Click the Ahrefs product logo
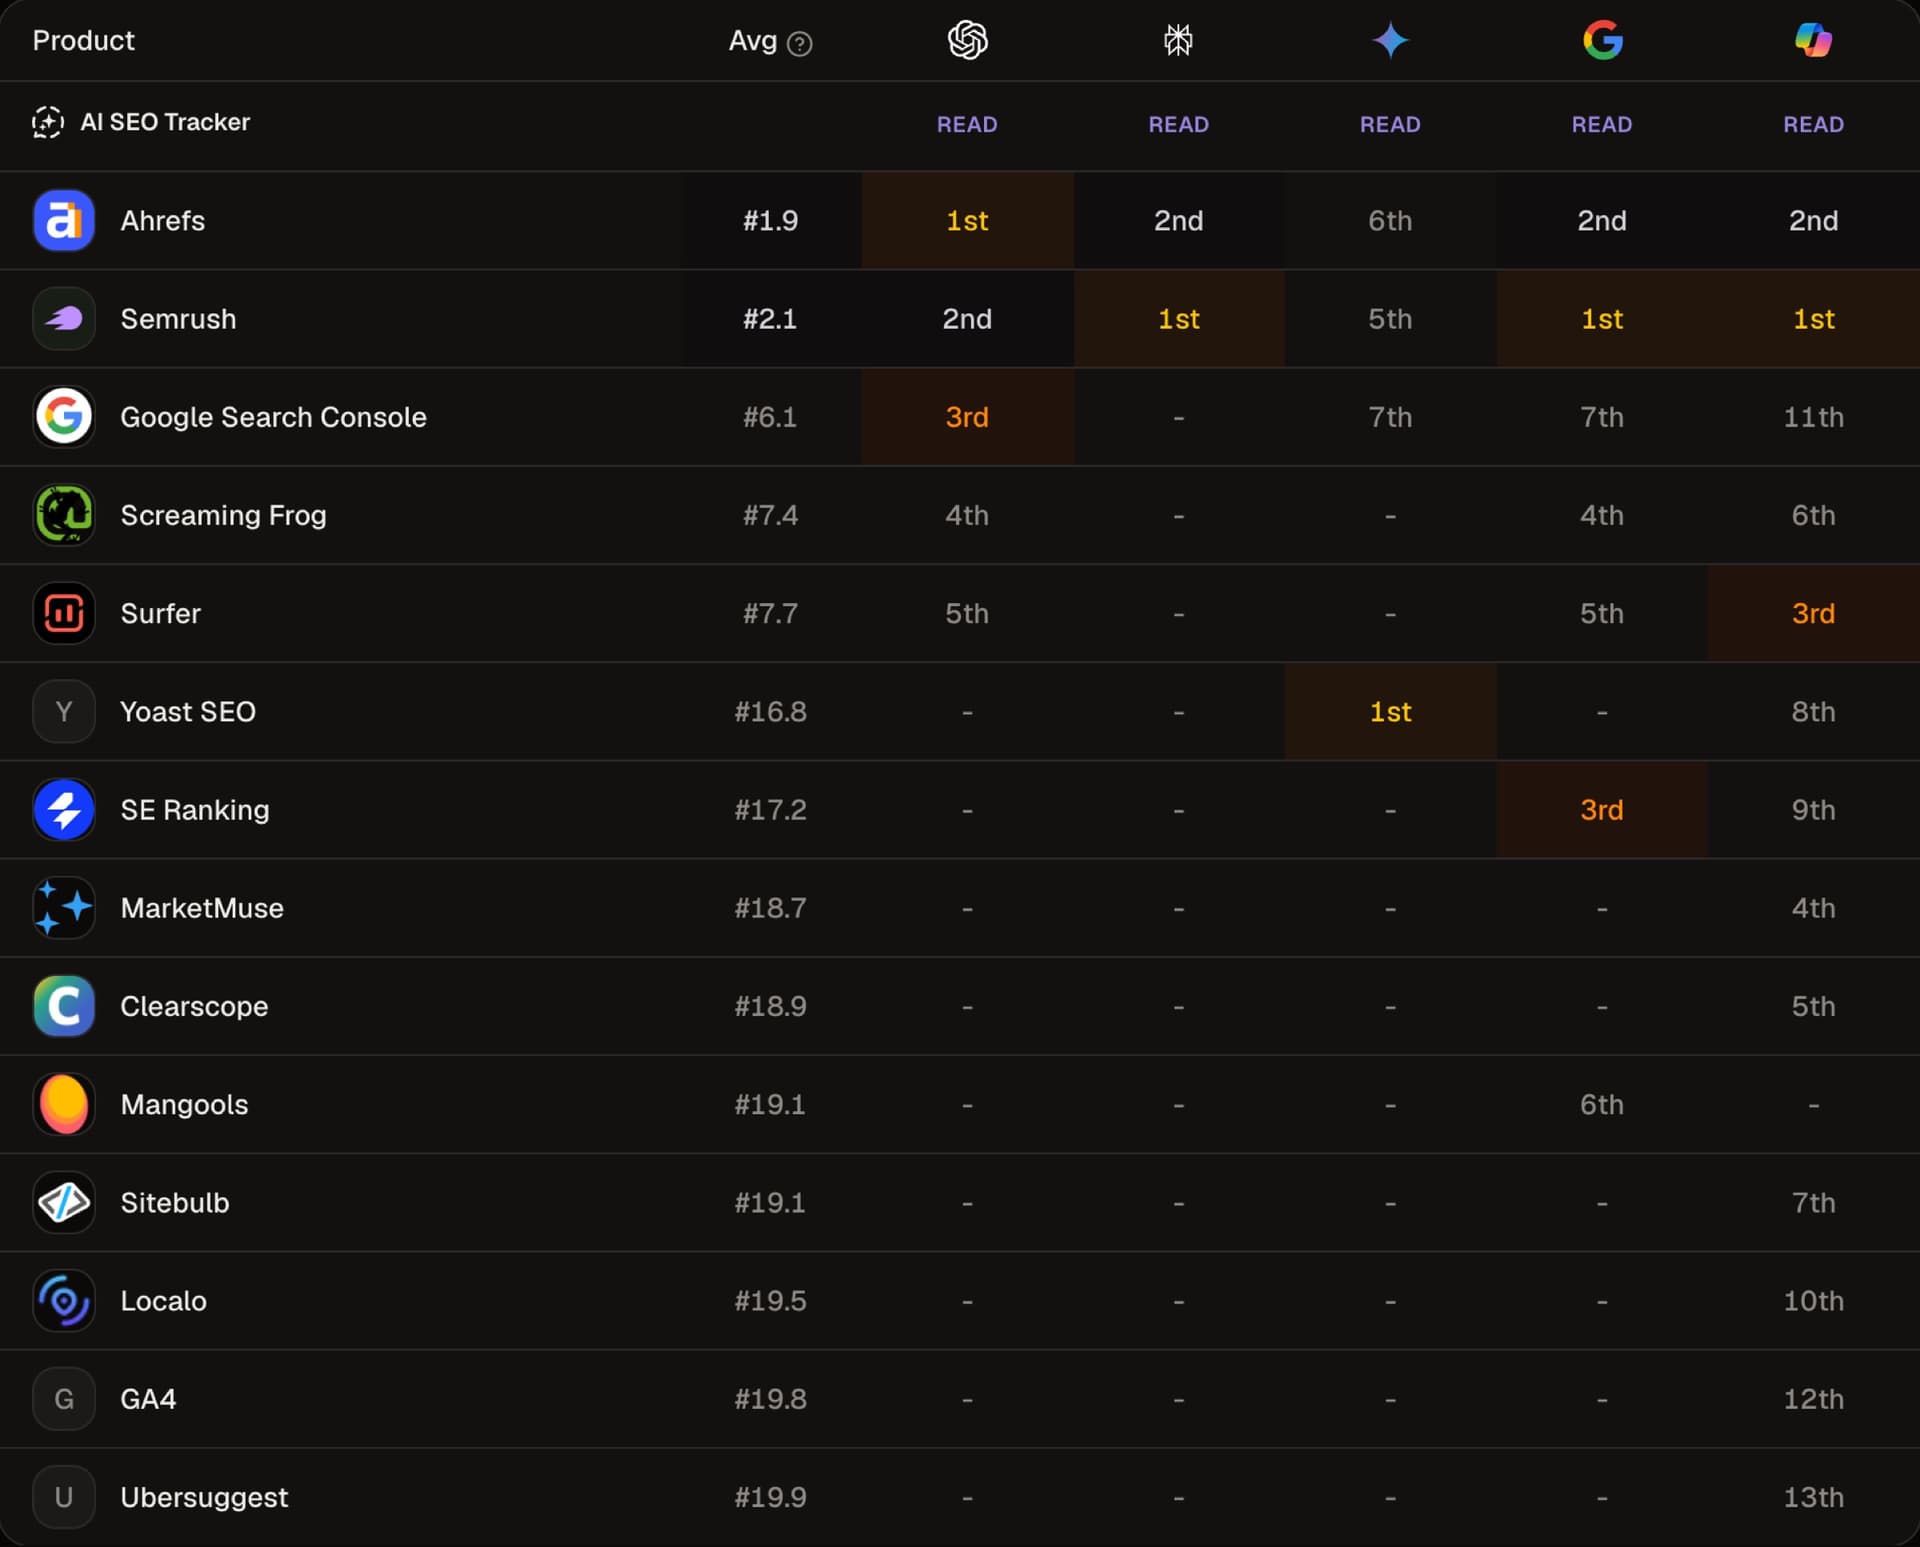 tap(64, 220)
